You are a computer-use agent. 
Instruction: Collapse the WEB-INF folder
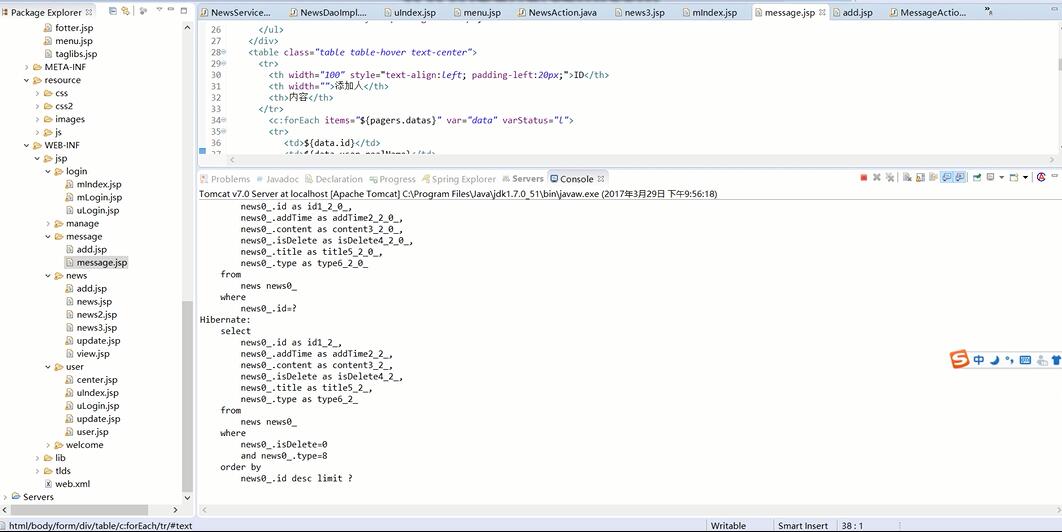27,145
